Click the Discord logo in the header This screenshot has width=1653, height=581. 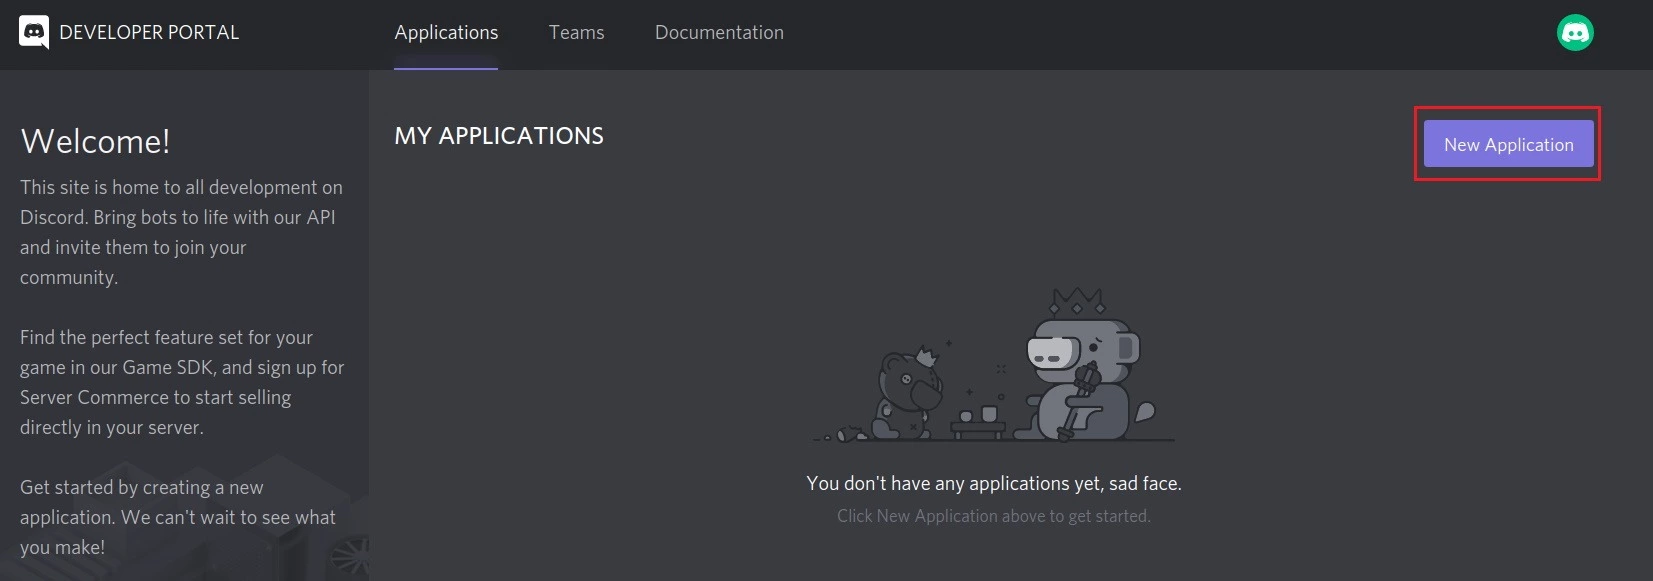[34, 32]
